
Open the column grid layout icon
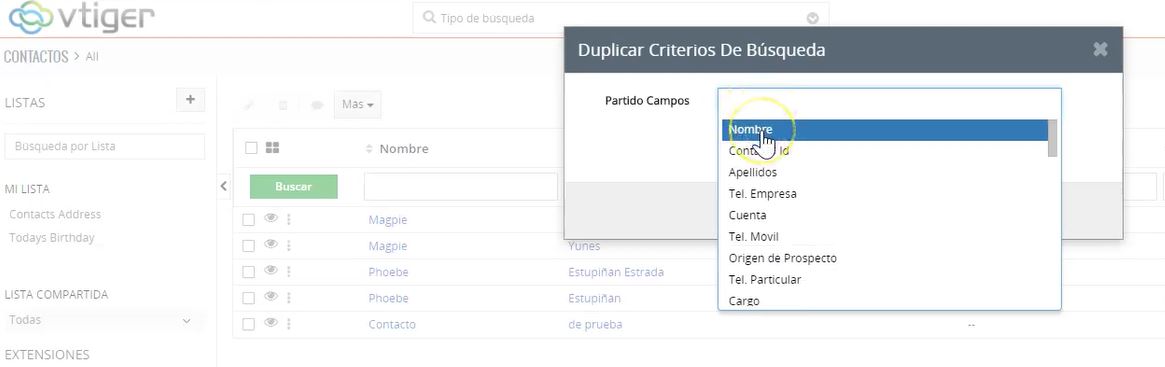[272, 148]
